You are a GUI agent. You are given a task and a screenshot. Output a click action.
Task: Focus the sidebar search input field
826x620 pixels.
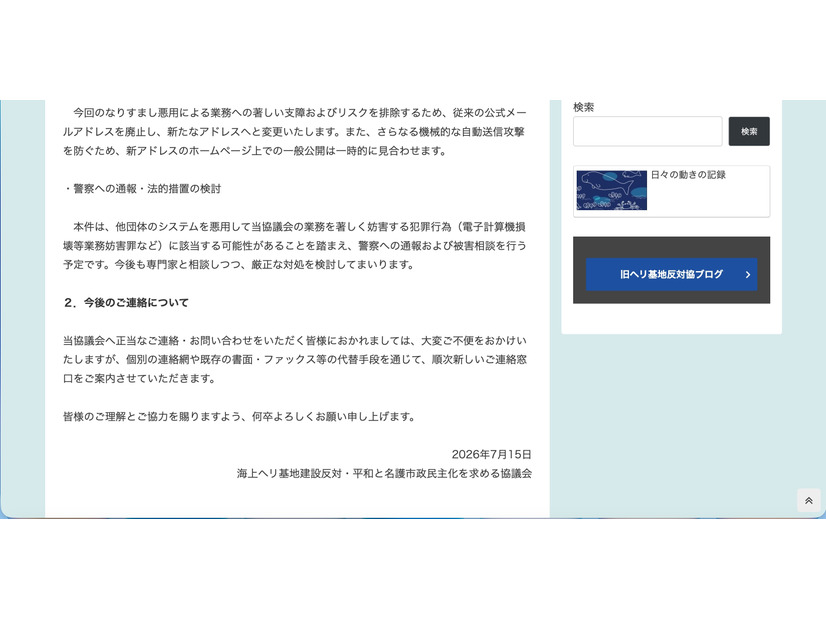pos(647,131)
